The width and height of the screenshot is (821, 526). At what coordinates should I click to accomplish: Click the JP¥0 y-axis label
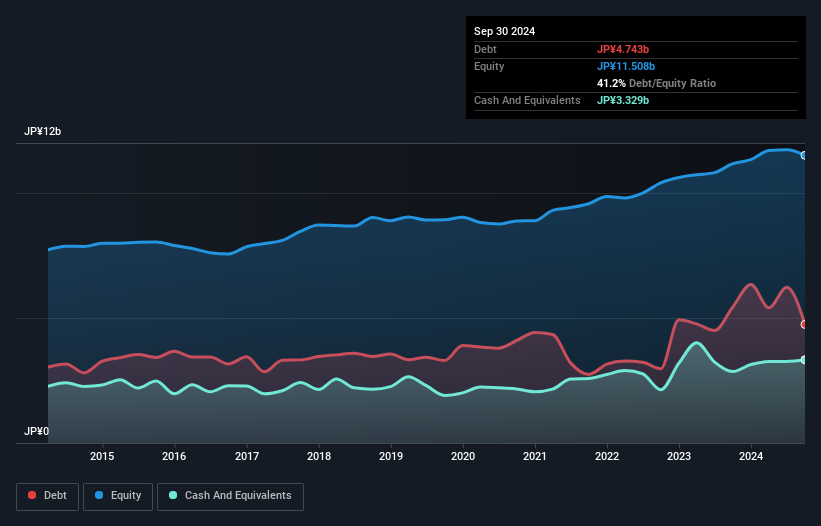[x=36, y=431]
